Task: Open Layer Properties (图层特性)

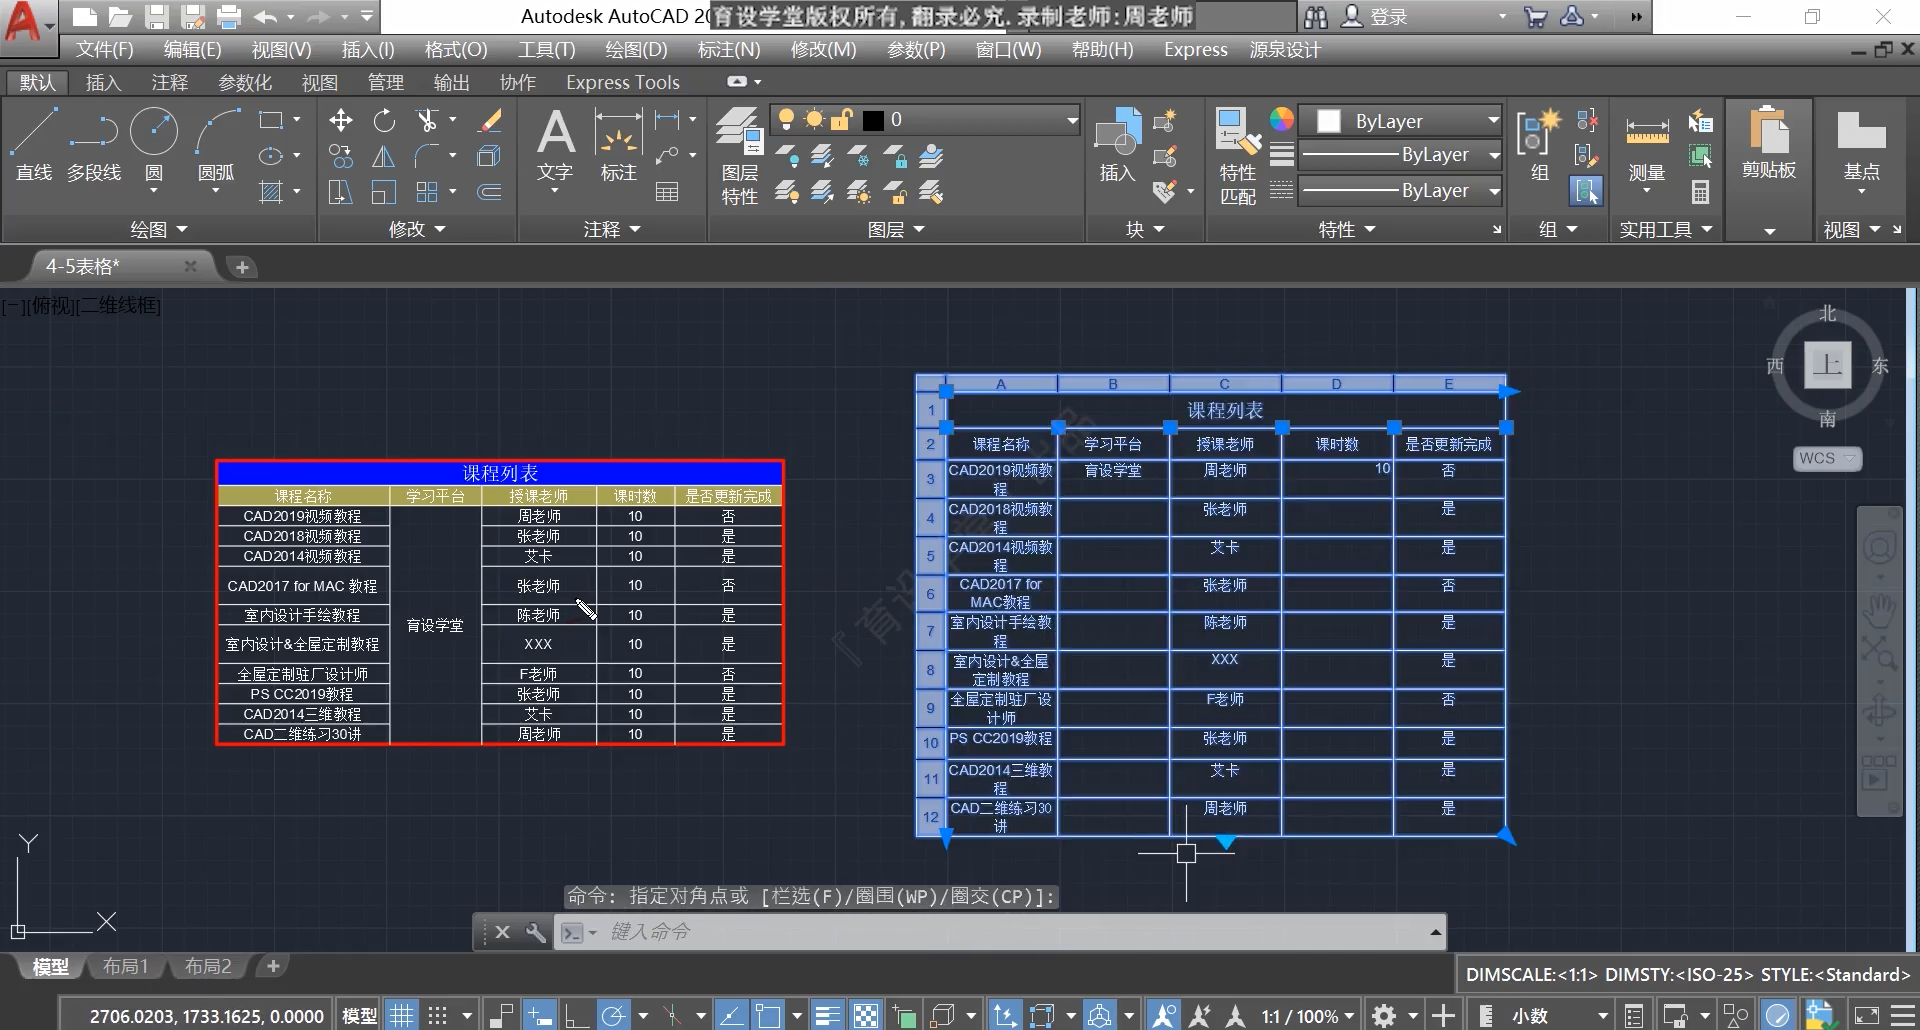Action: 740,156
